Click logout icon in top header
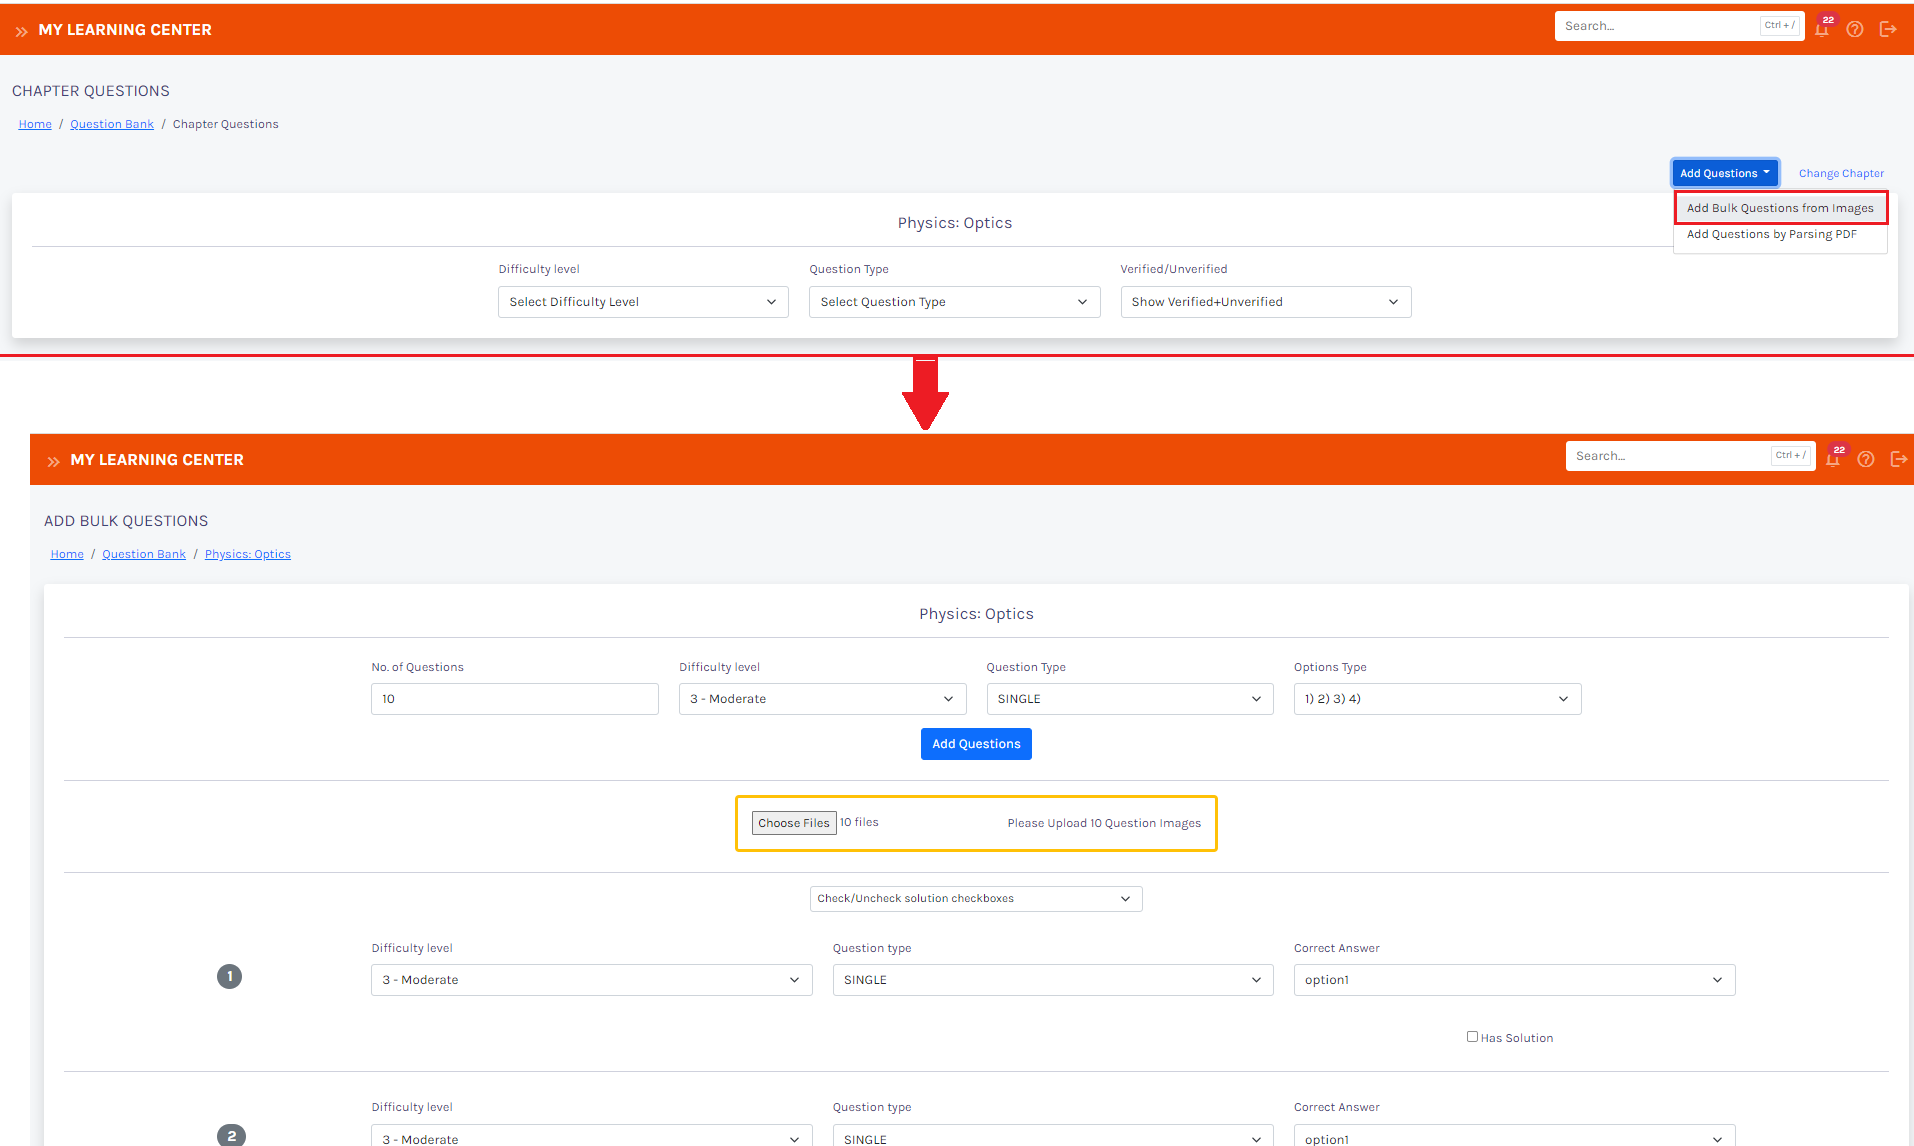This screenshot has height=1146, width=1914. [1888, 29]
